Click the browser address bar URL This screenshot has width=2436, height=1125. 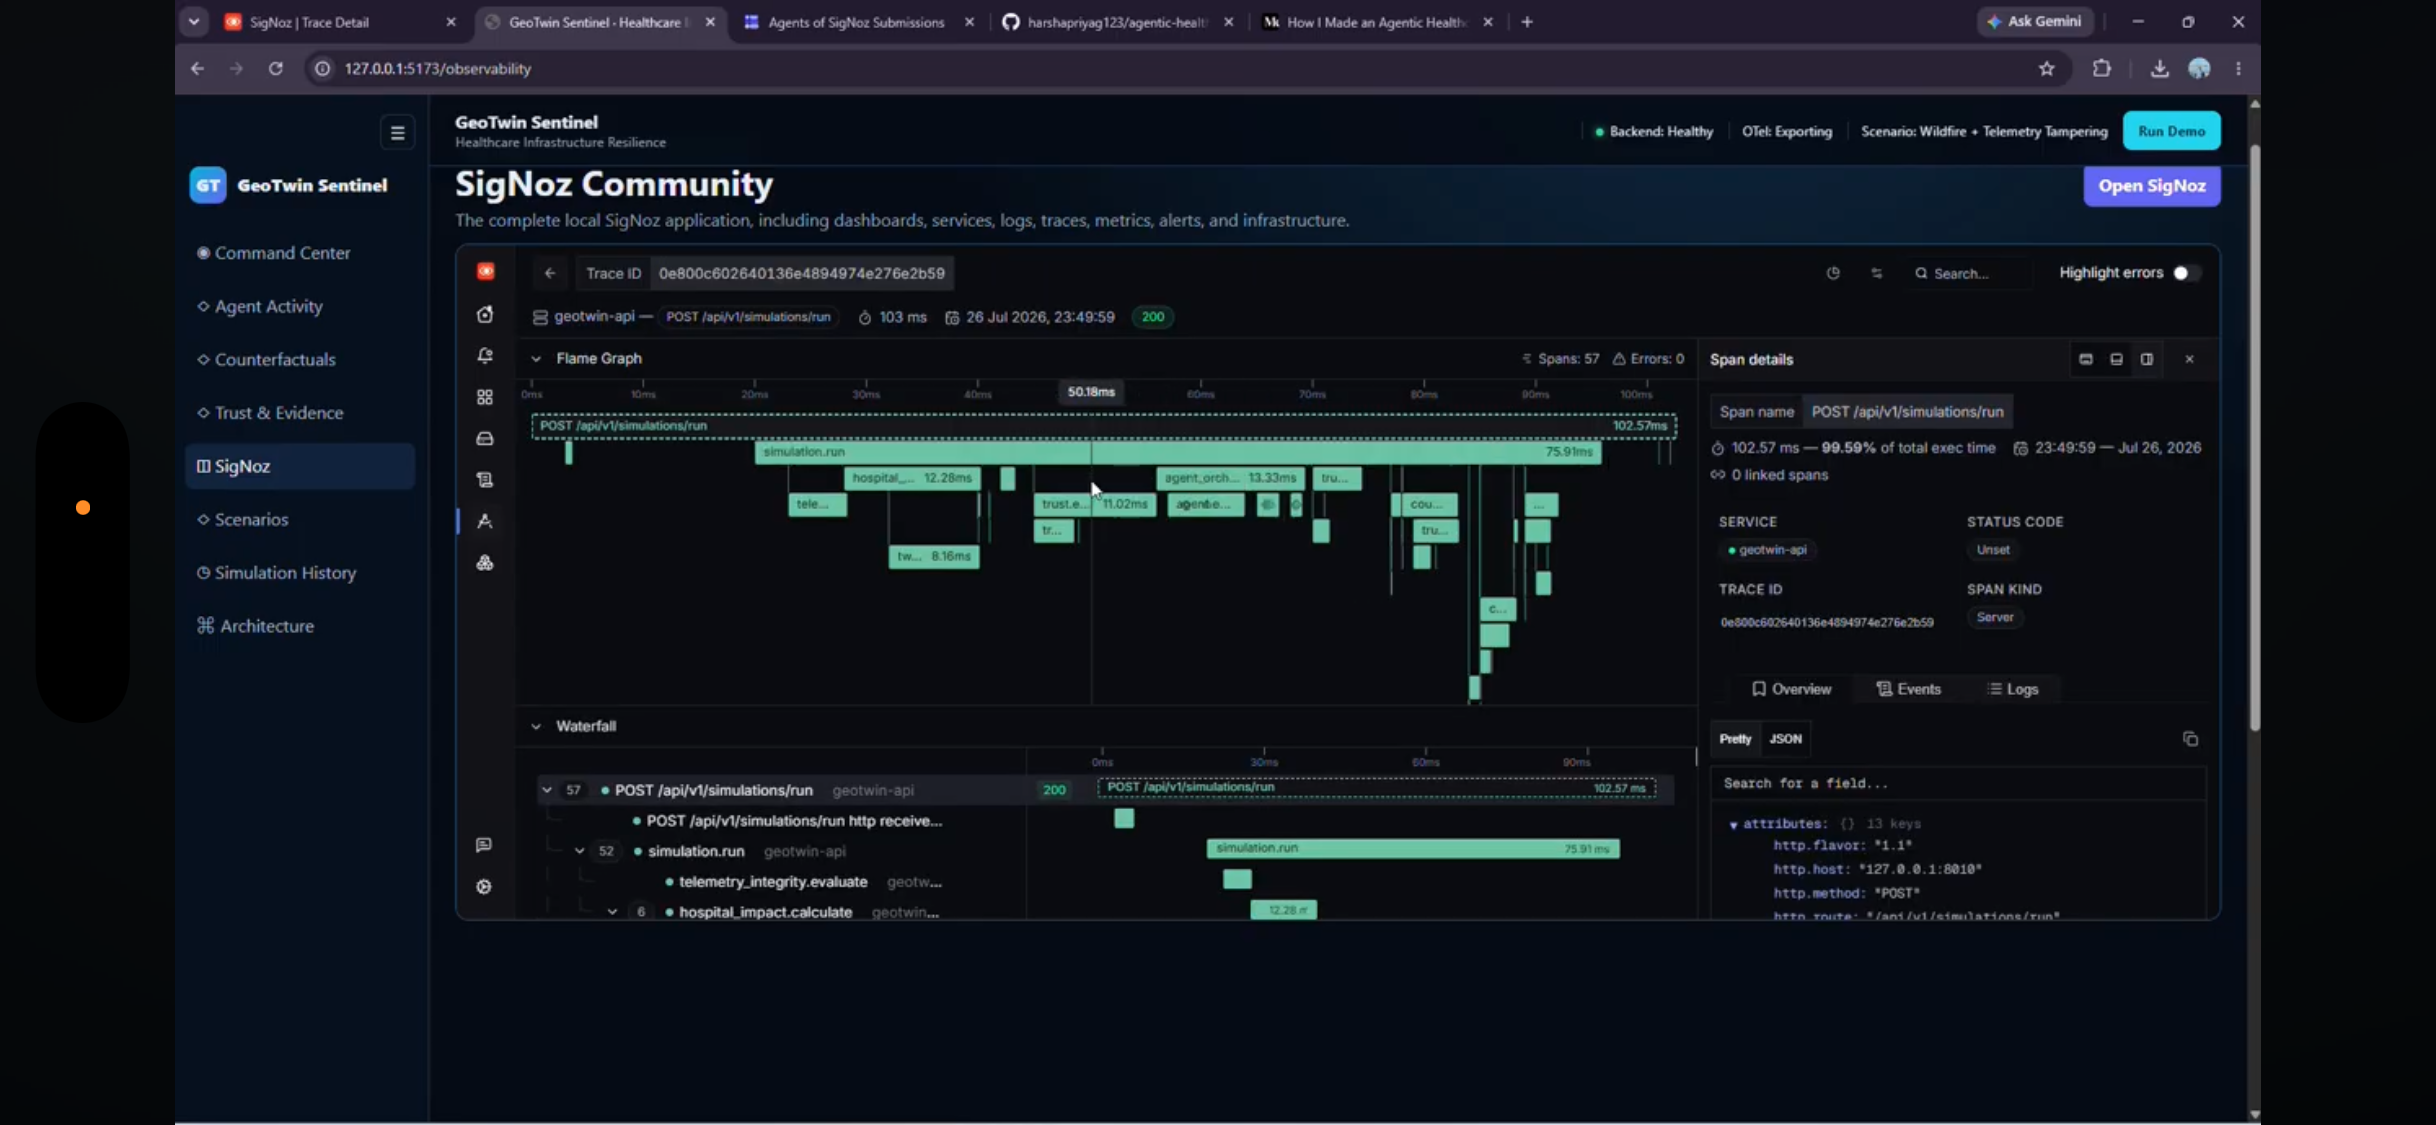[x=438, y=68]
